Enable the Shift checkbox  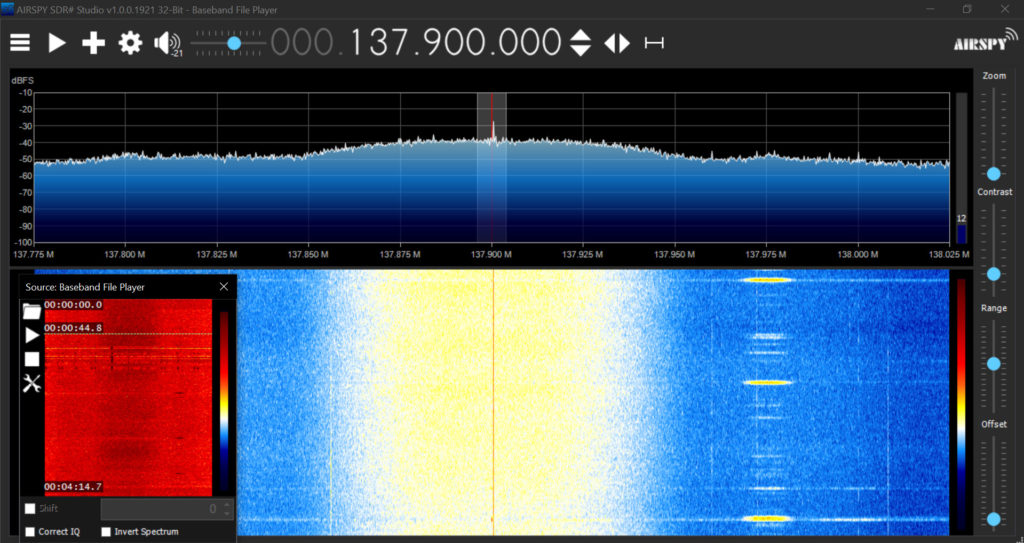[30, 509]
